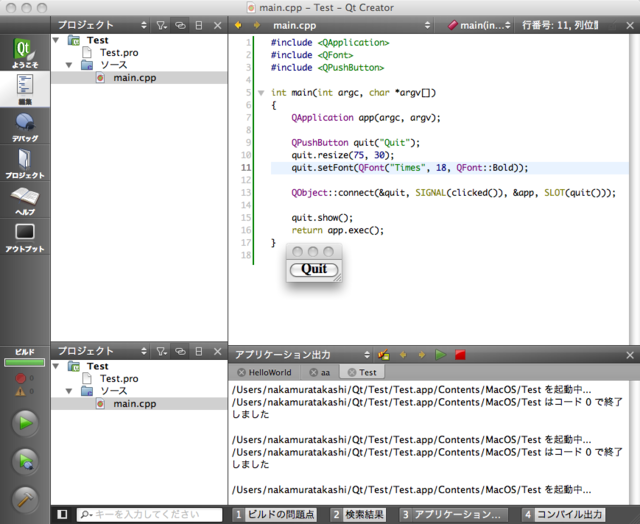Screen dimensions: 640x524
Task: Click the green Run button in sidebar
Action: pyautogui.click(x=25, y=423)
